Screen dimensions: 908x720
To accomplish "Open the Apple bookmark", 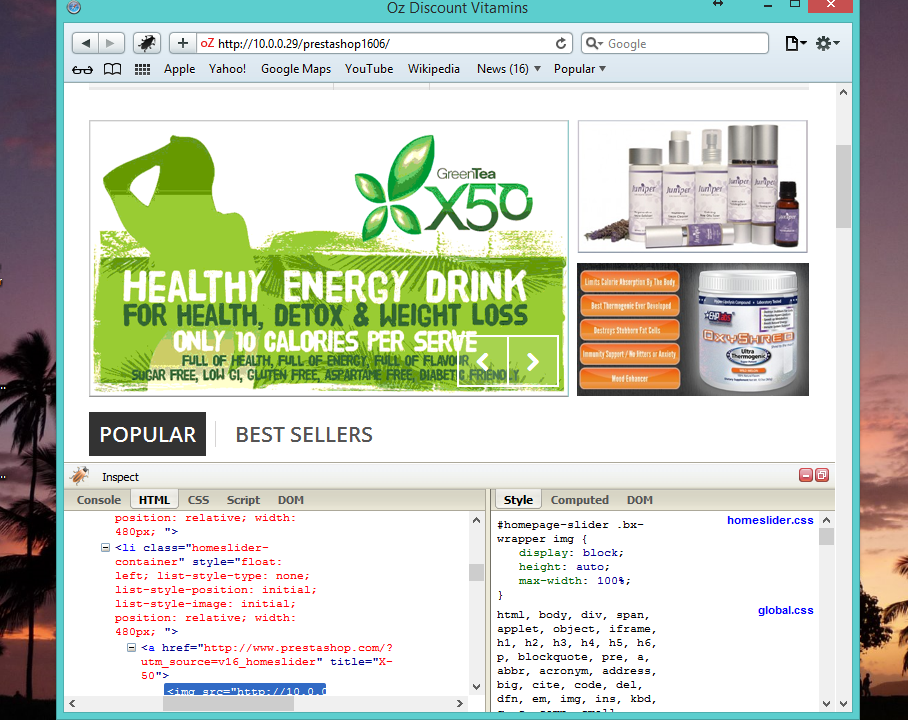I will tap(180, 69).
